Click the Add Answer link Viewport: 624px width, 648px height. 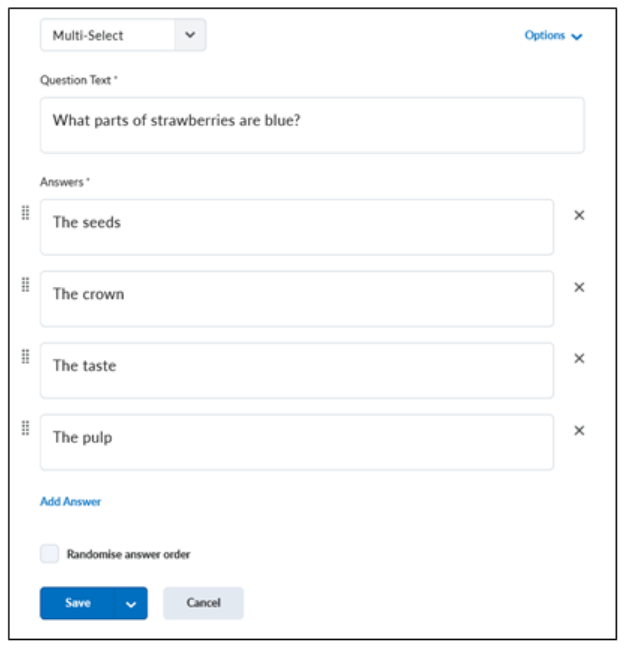pos(70,501)
